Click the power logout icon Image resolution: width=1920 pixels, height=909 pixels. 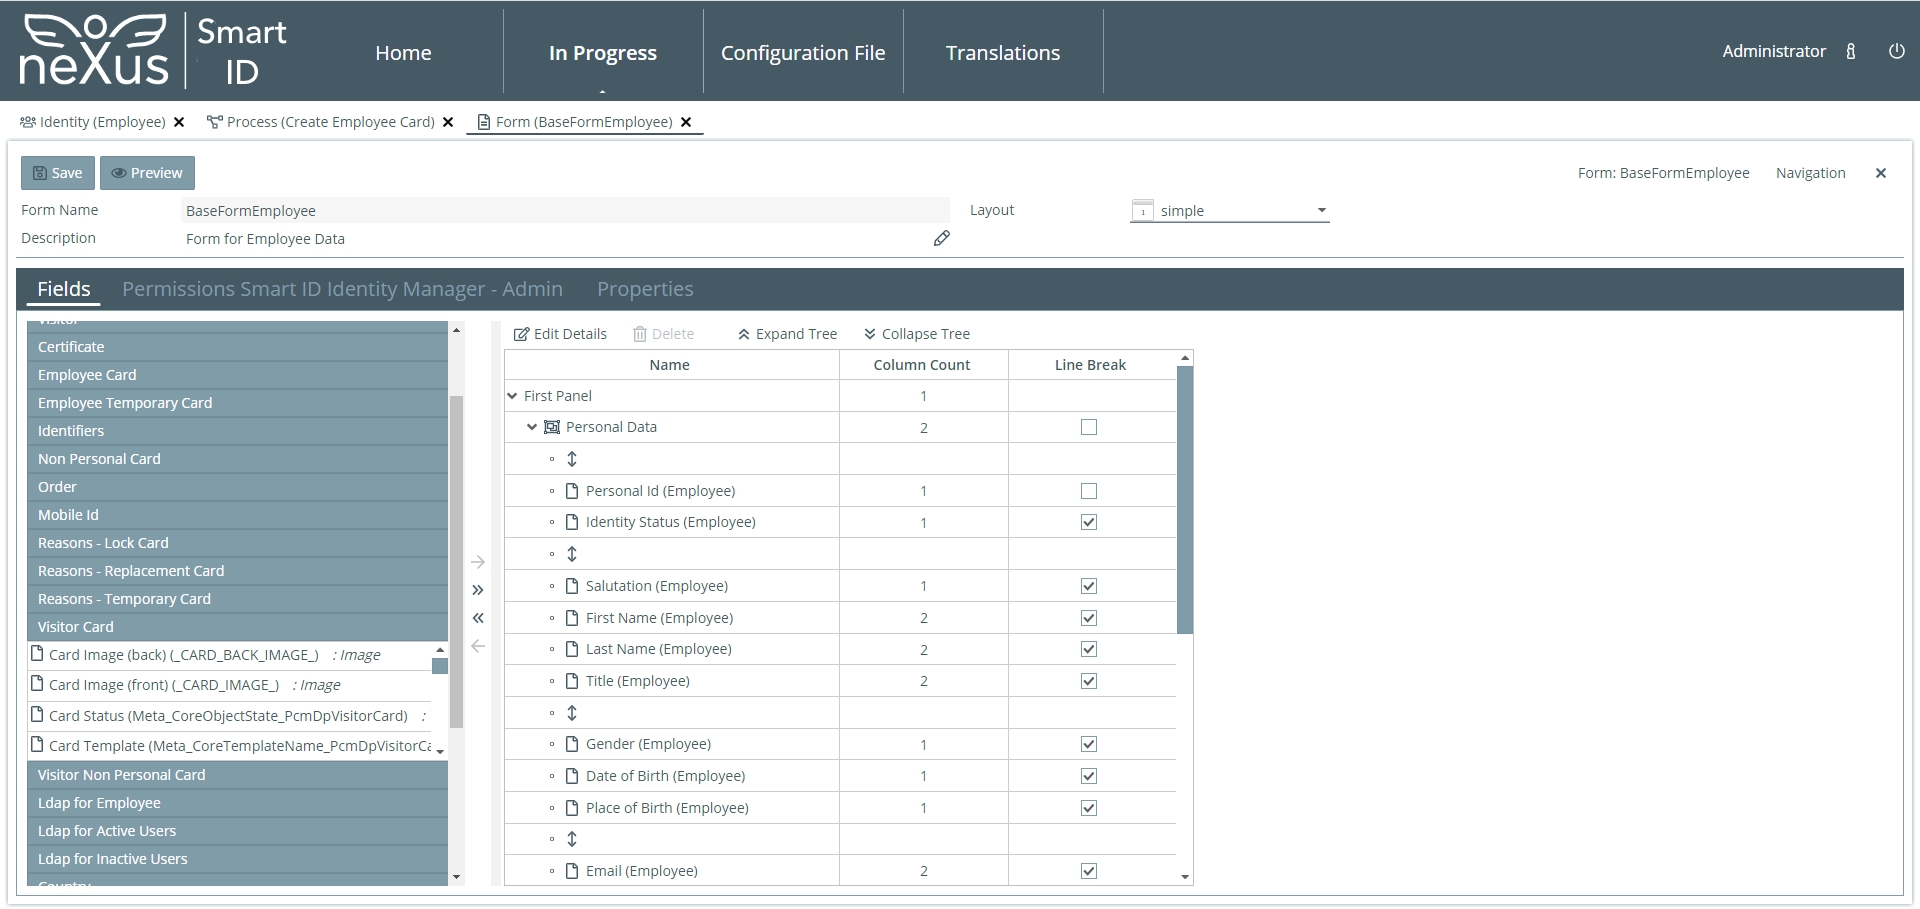(x=1897, y=51)
